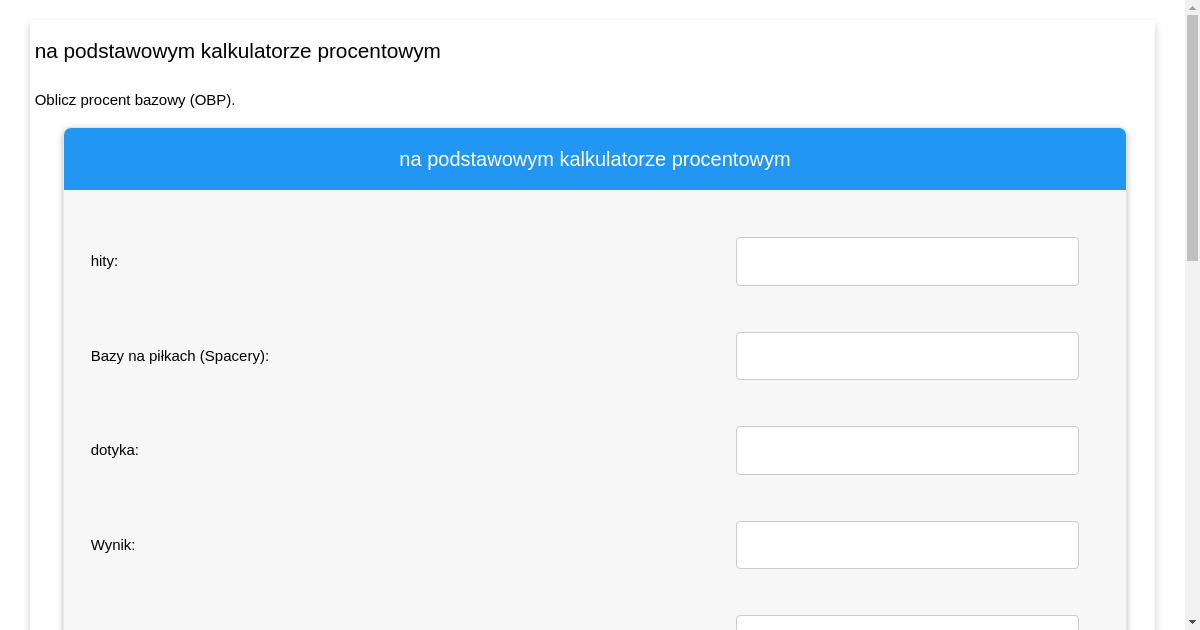Select the hity field label
This screenshot has height=630, width=1200.
coord(104,261)
